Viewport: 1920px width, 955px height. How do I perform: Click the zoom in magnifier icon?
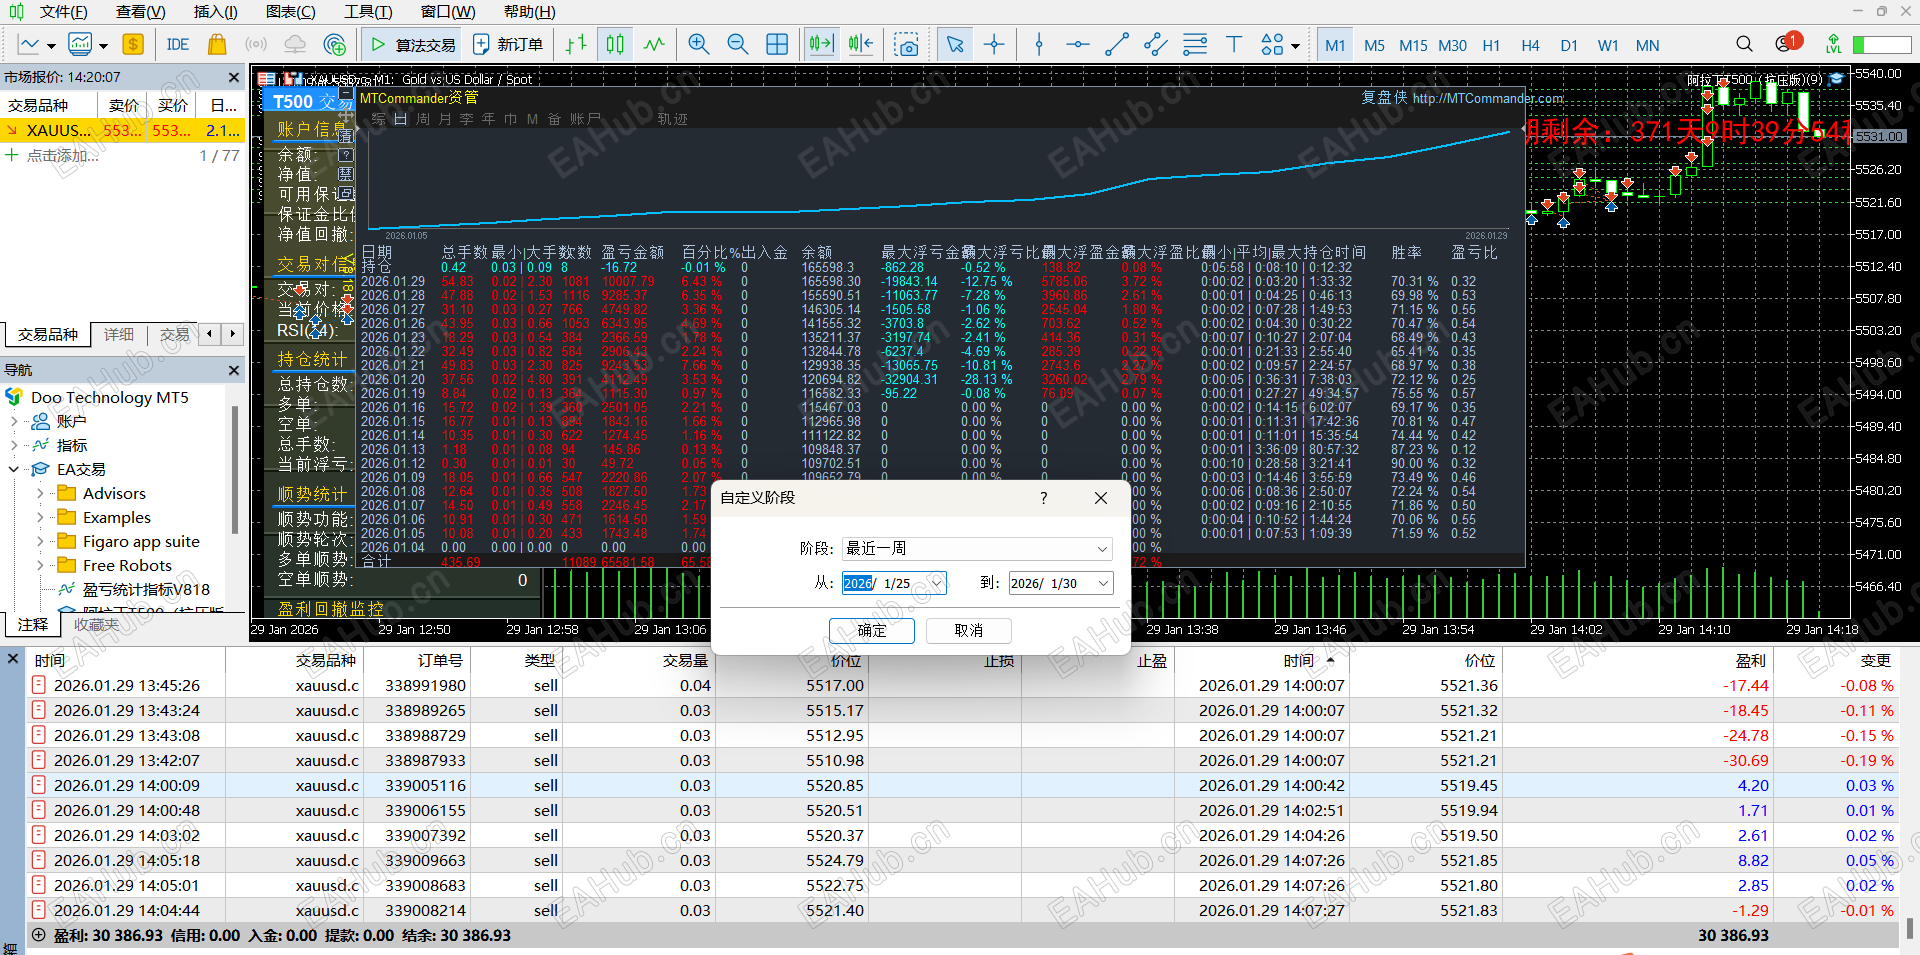click(x=698, y=44)
